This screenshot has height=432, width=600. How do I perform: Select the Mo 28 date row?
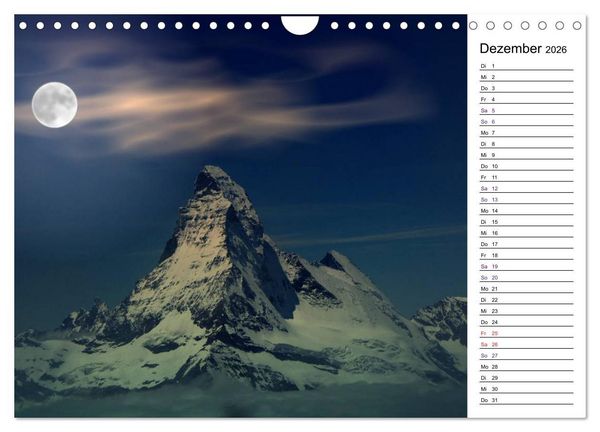[x=527, y=366]
